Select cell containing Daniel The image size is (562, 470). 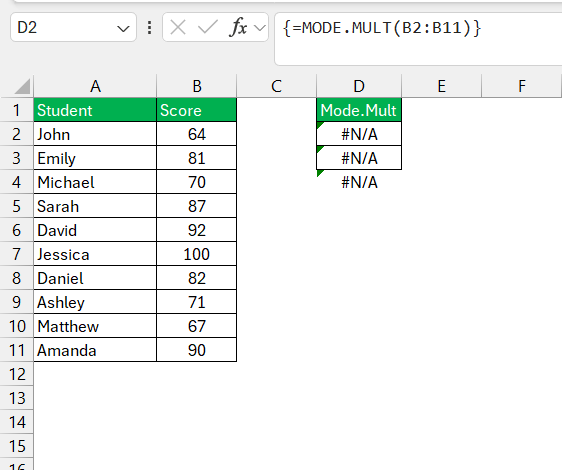95,278
